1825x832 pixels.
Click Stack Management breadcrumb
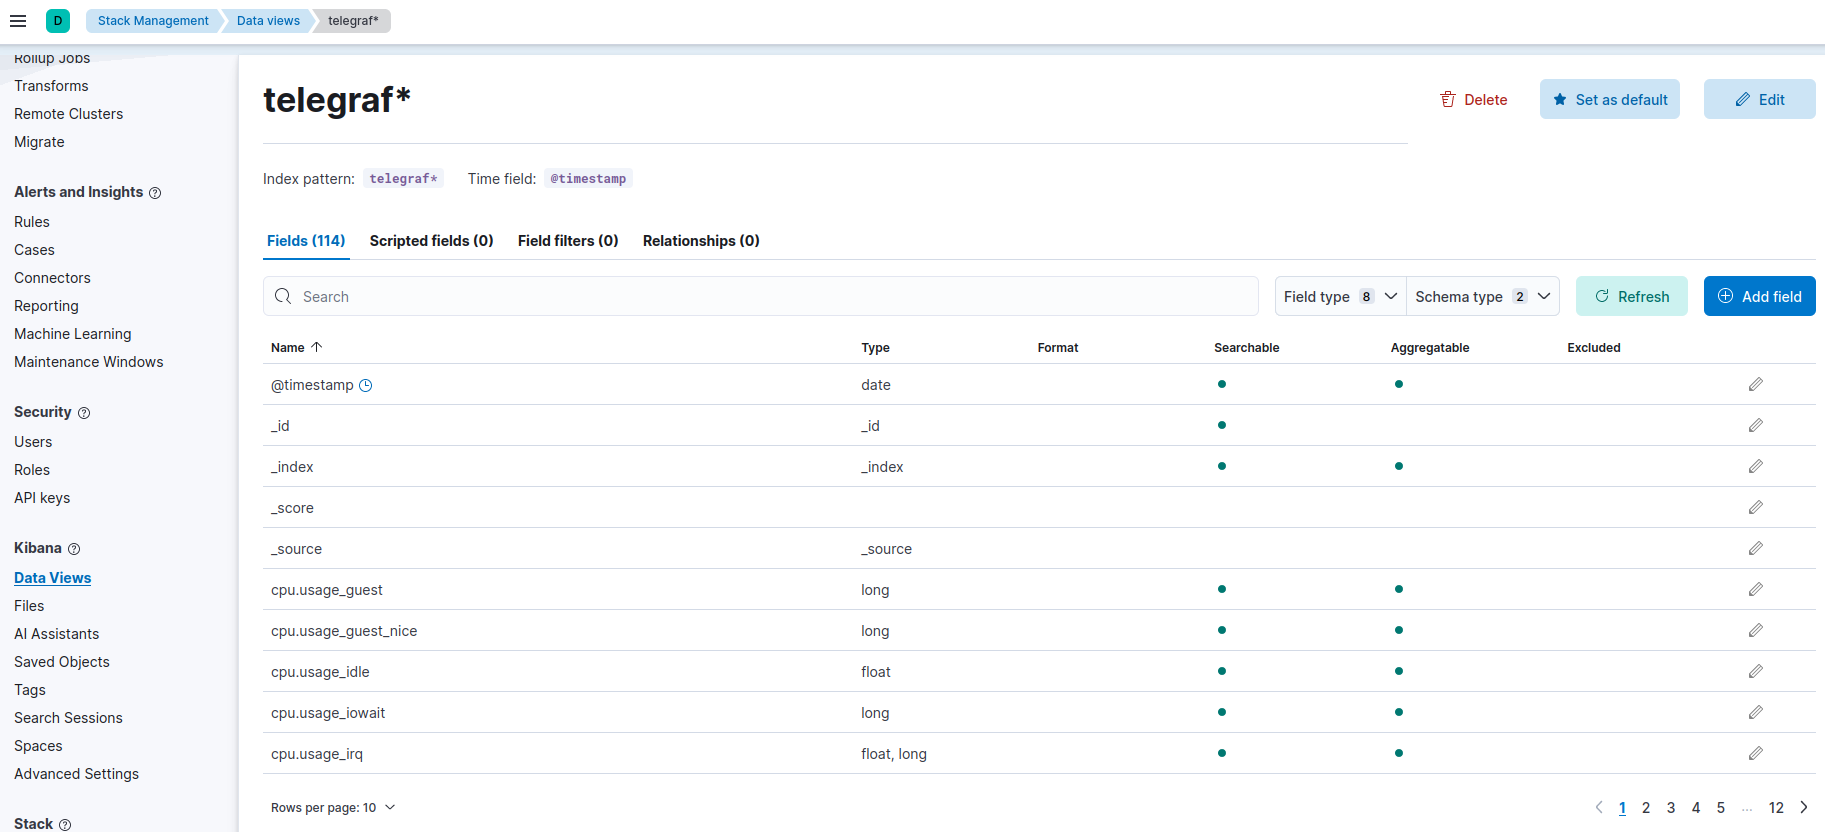coord(153,20)
